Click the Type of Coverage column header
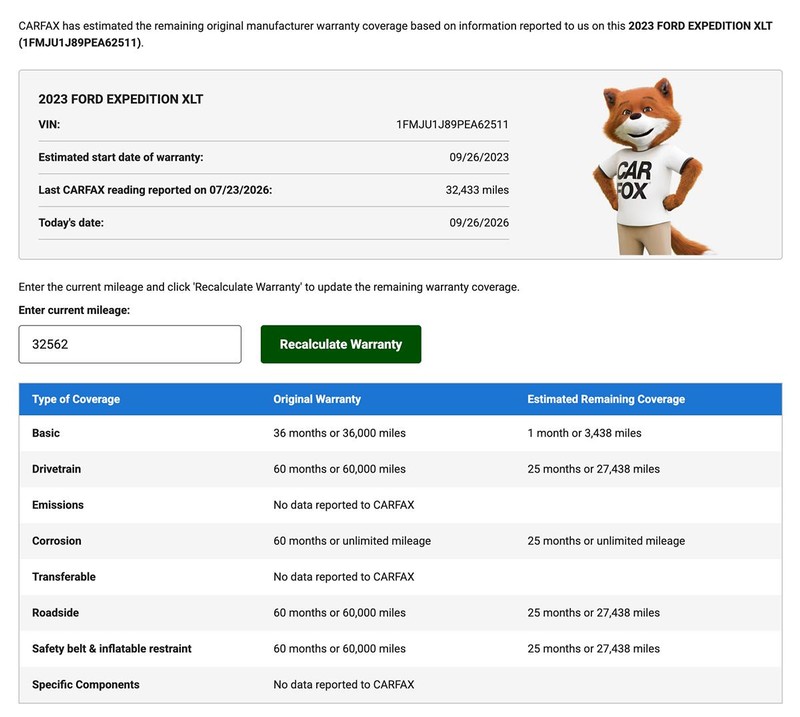 coord(76,399)
